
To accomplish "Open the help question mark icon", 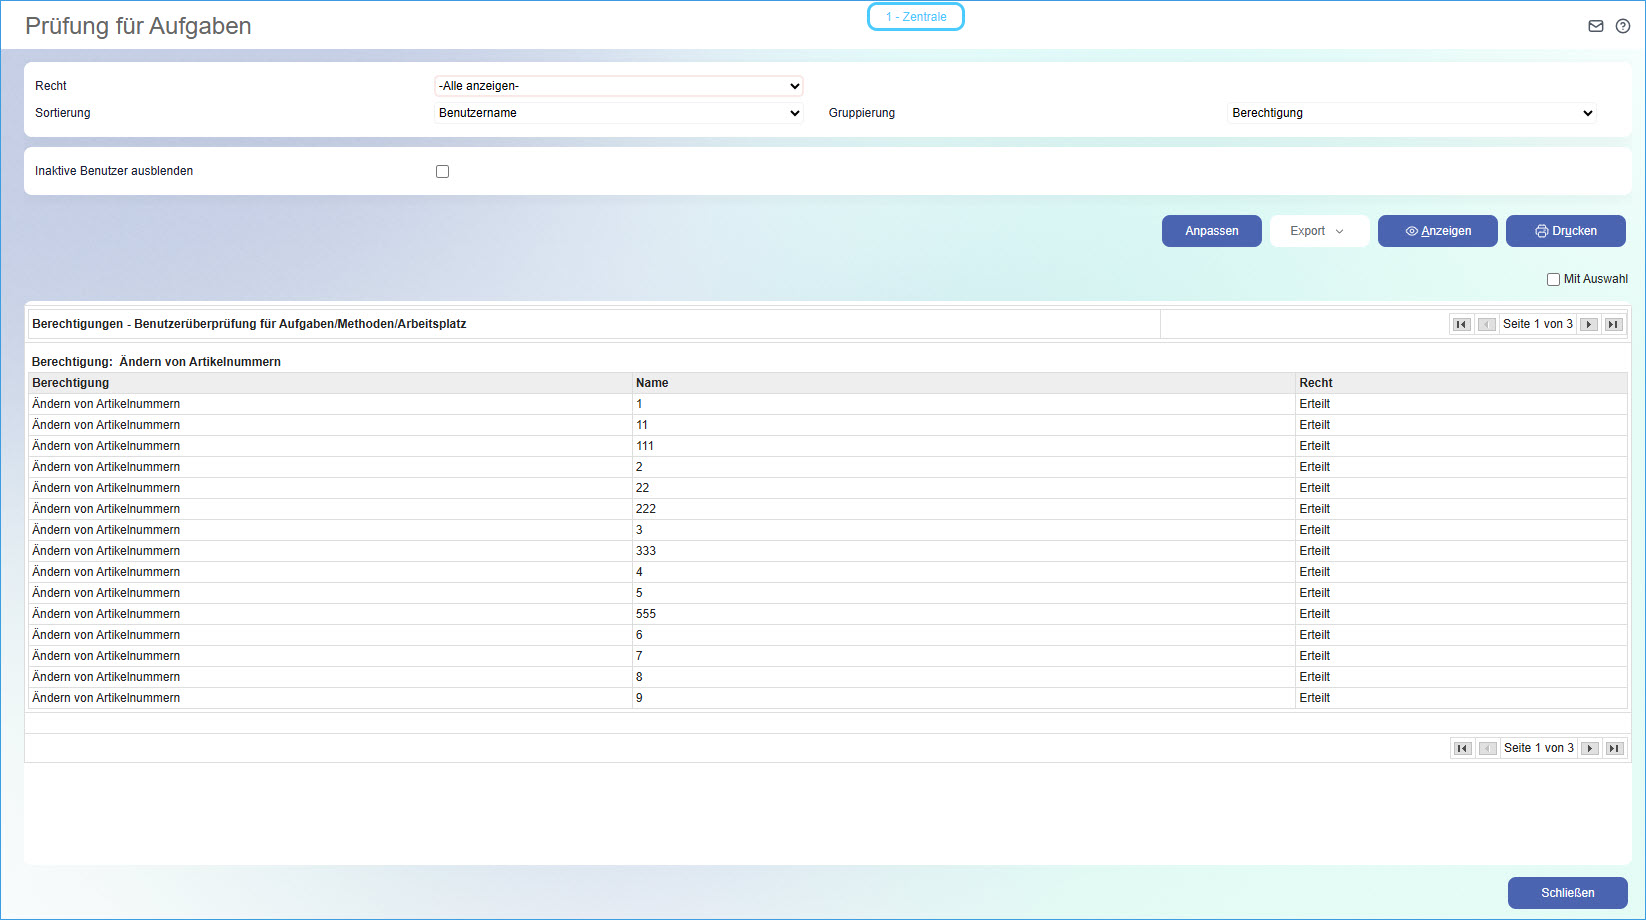I will [x=1623, y=26].
